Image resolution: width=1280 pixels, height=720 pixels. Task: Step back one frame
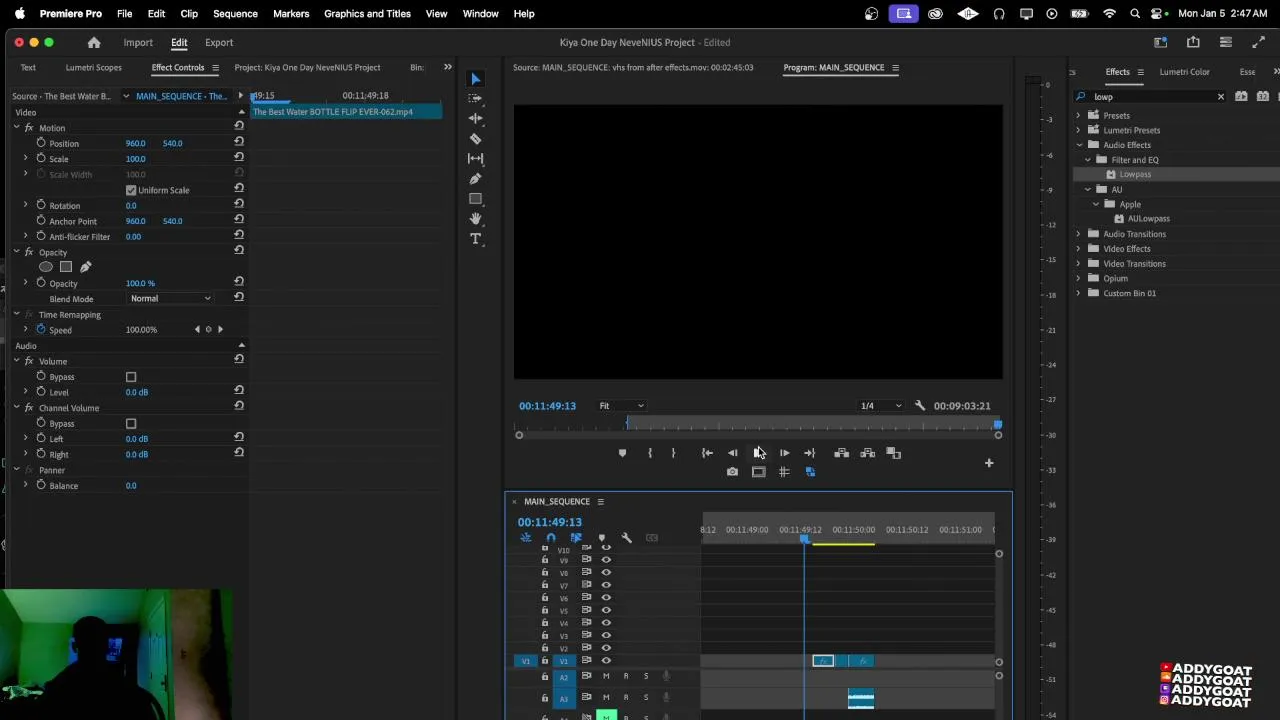tap(732, 453)
